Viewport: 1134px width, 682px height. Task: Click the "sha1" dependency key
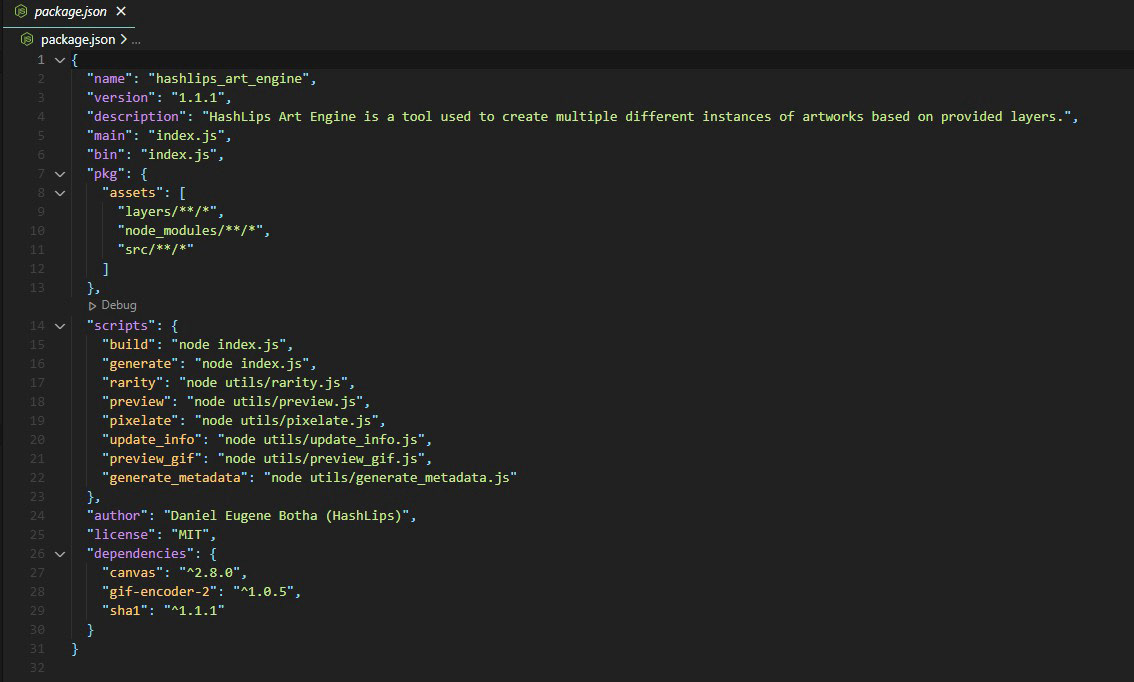click(x=125, y=610)
